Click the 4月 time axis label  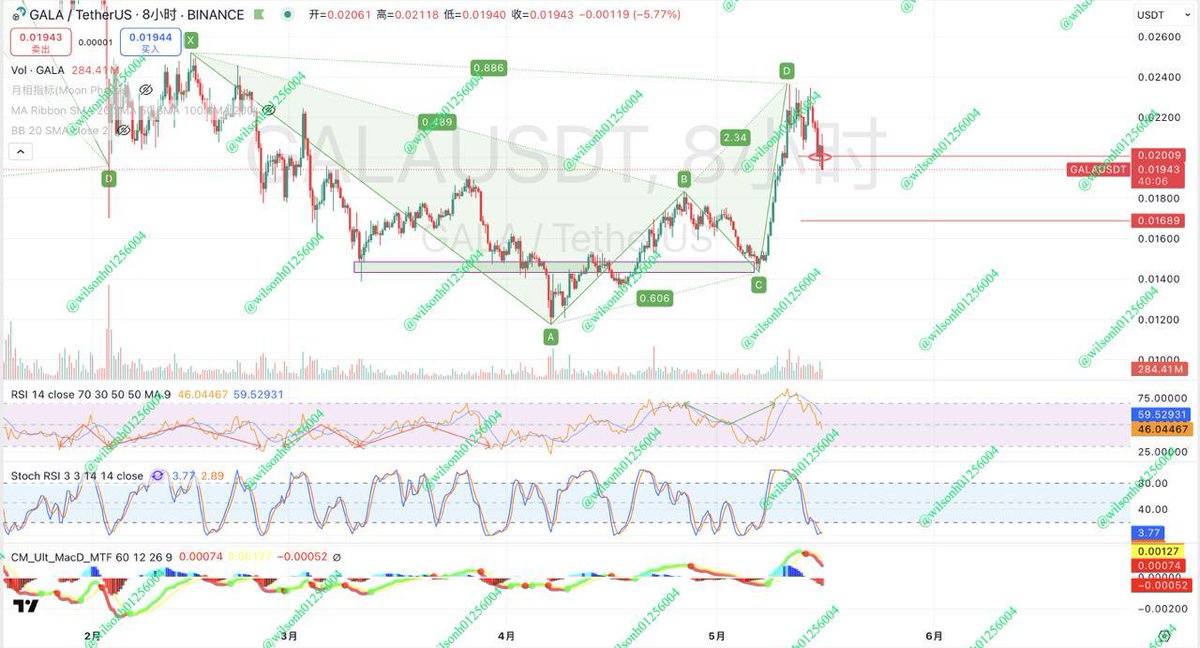tap(506, 635)
